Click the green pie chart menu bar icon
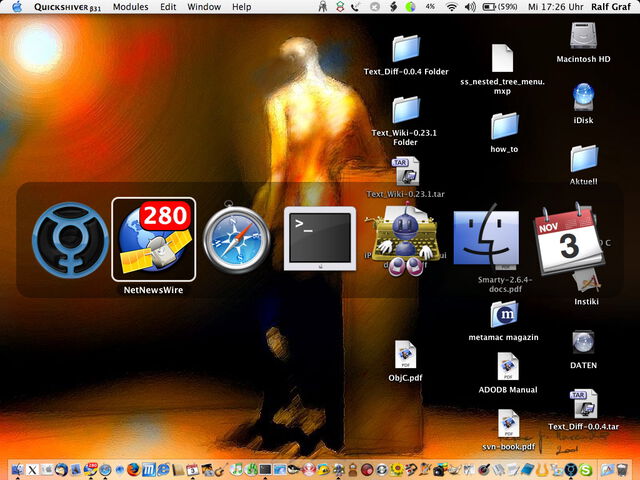Screen dimensions: 640x480 click(x=410, y=7)
